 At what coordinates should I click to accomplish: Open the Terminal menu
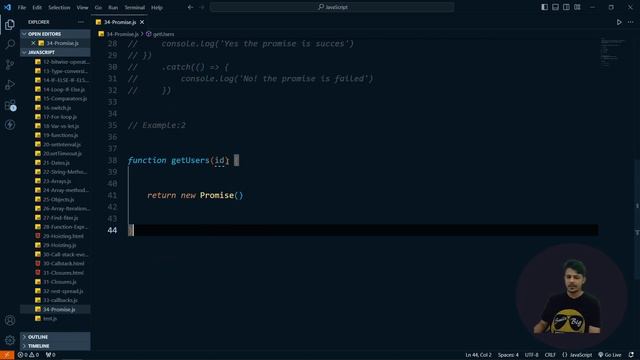click(x=134, y=7)
